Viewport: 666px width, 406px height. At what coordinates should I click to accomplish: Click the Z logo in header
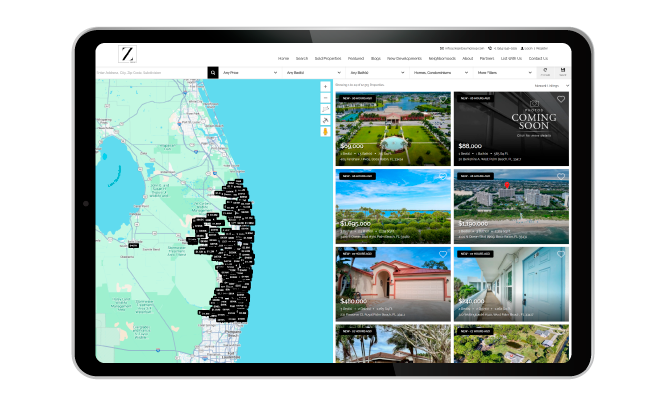coord(128,55)
